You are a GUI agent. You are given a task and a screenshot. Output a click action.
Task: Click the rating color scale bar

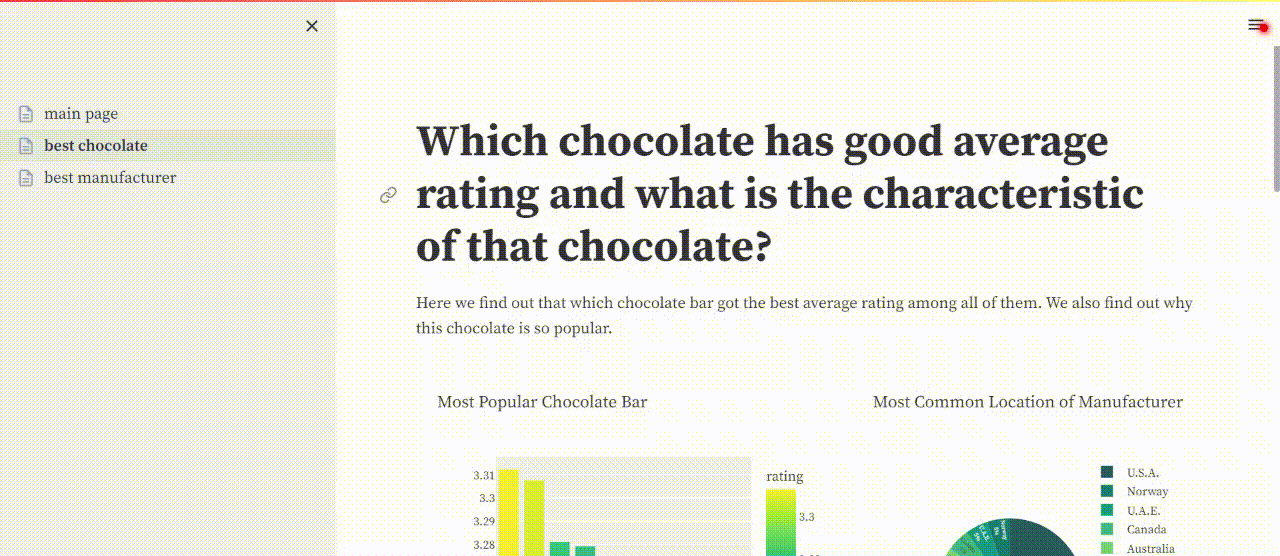(781, 522)
